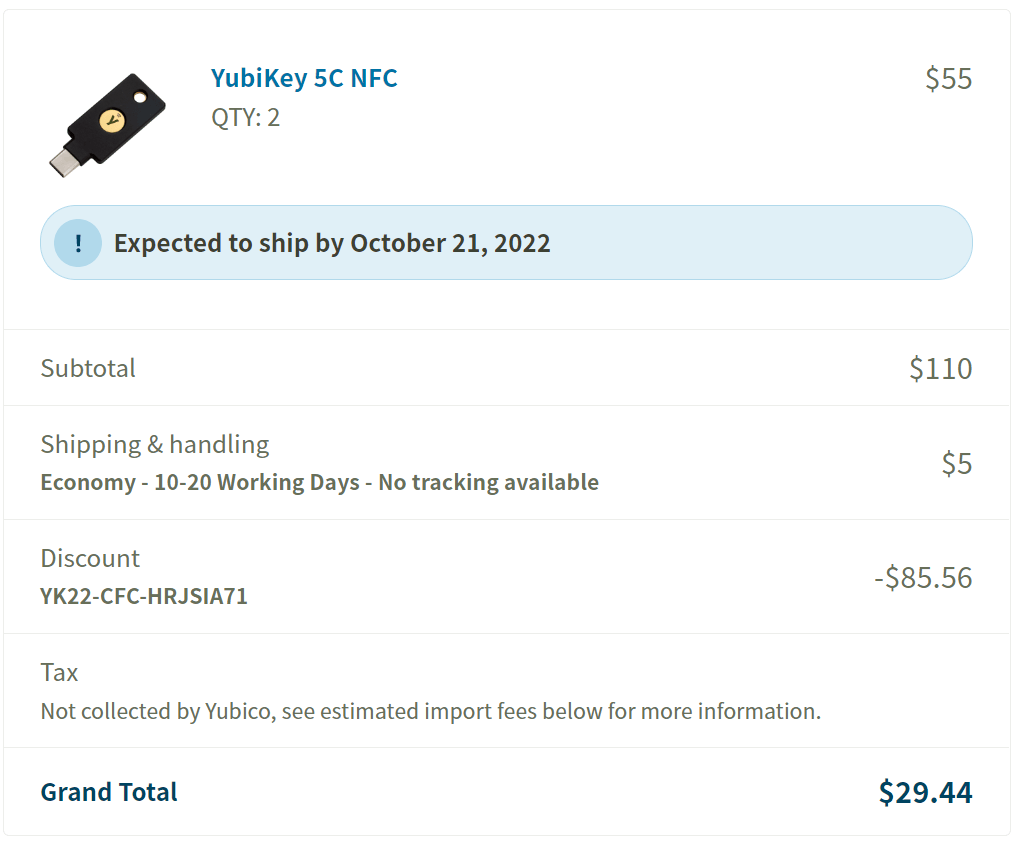Click the gold touch disc on YubiKey image
The height and width of the screenshot is (841, 1021).
pos(112,122)
